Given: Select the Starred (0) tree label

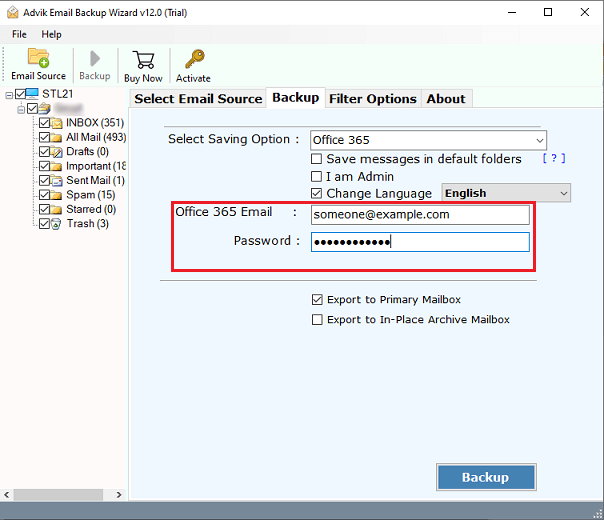Looking at the screenshot, I should (x=91, y=209).
